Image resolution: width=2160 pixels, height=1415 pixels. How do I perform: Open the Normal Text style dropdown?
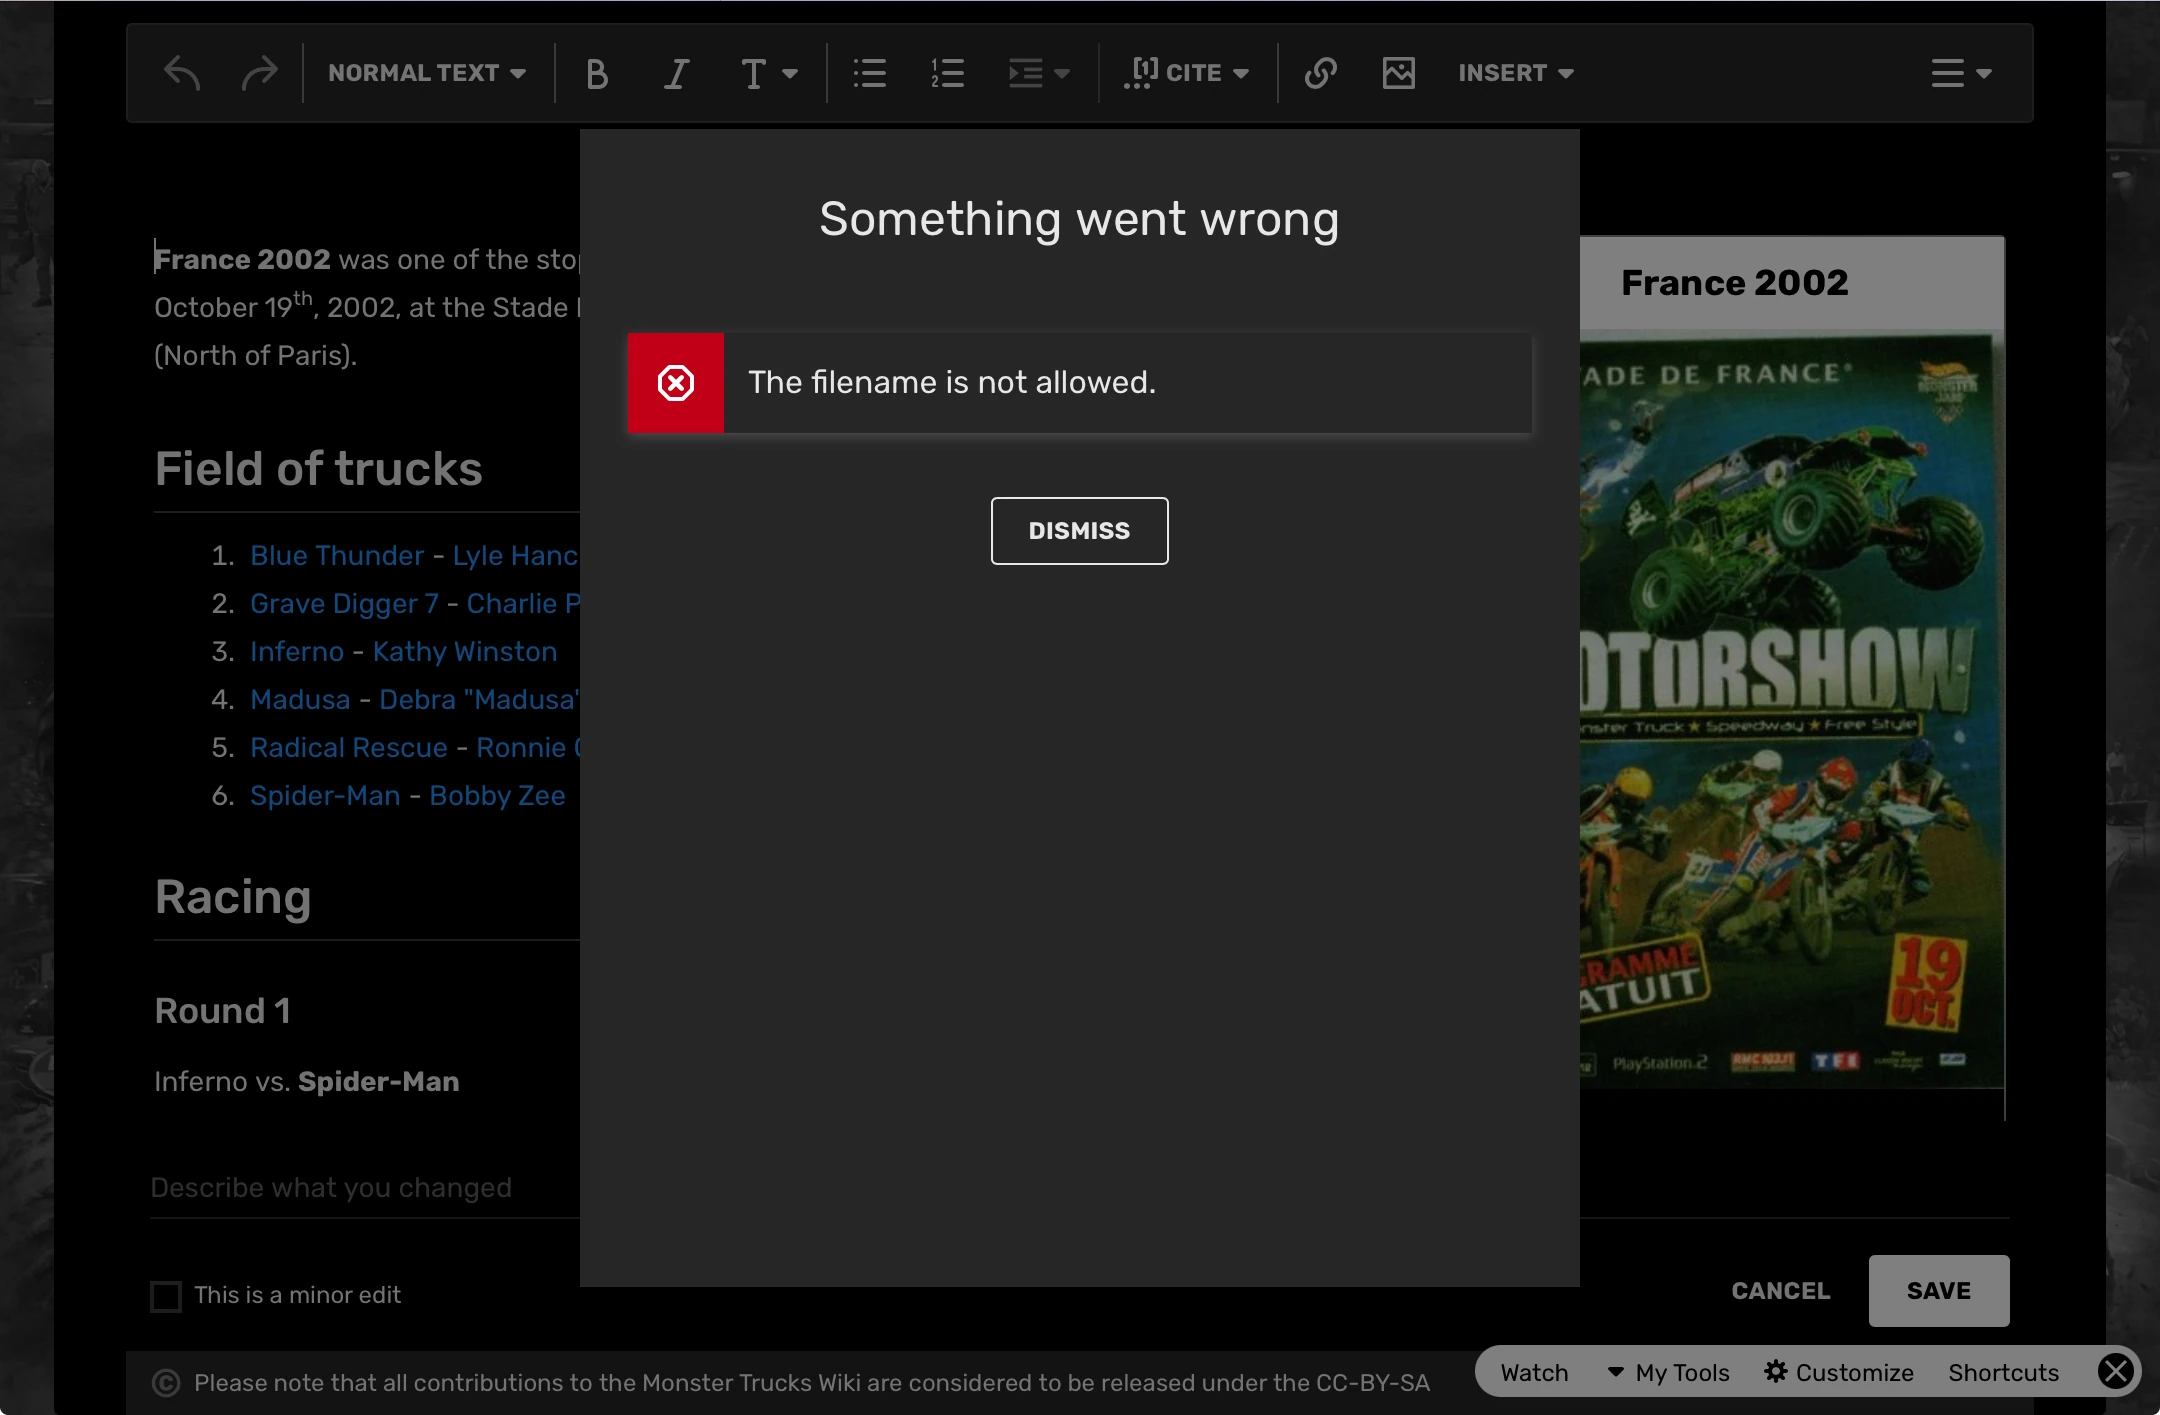[x=427, y=73]
